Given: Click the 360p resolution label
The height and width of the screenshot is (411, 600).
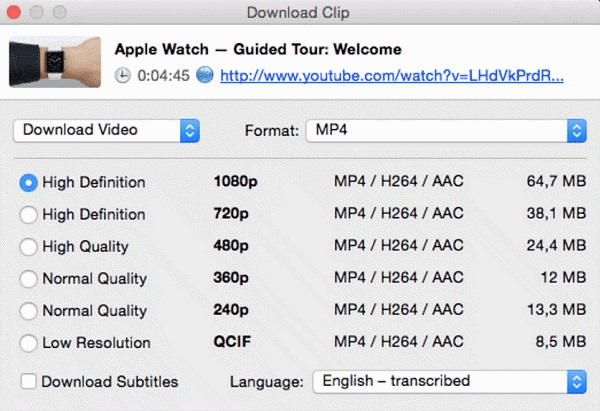Looking at the screenshot, I should tap(231, 278).
